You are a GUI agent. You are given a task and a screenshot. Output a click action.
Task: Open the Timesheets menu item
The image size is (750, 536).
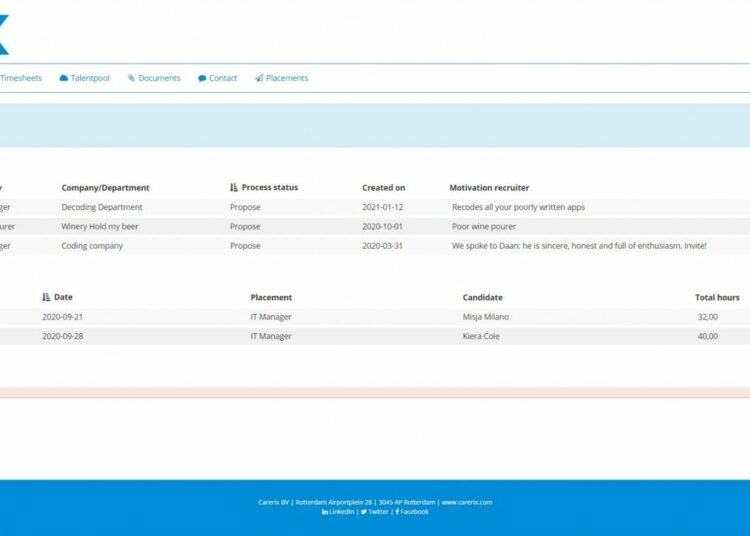tap(21, 78)
